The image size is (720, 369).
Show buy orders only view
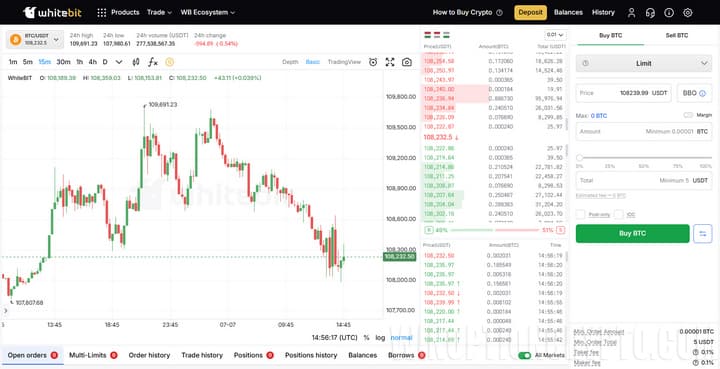click(446, 35)
